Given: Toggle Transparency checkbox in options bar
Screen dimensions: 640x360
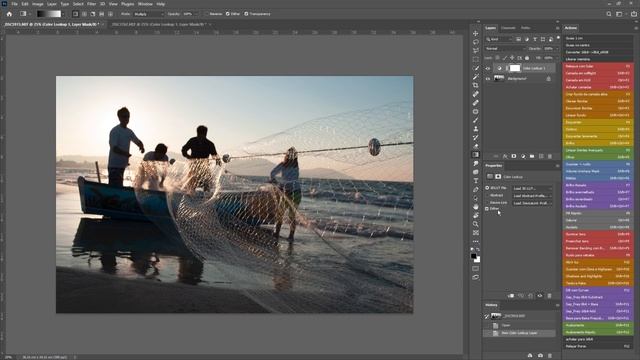Looking at the screenshot, I should pos(246,14).
